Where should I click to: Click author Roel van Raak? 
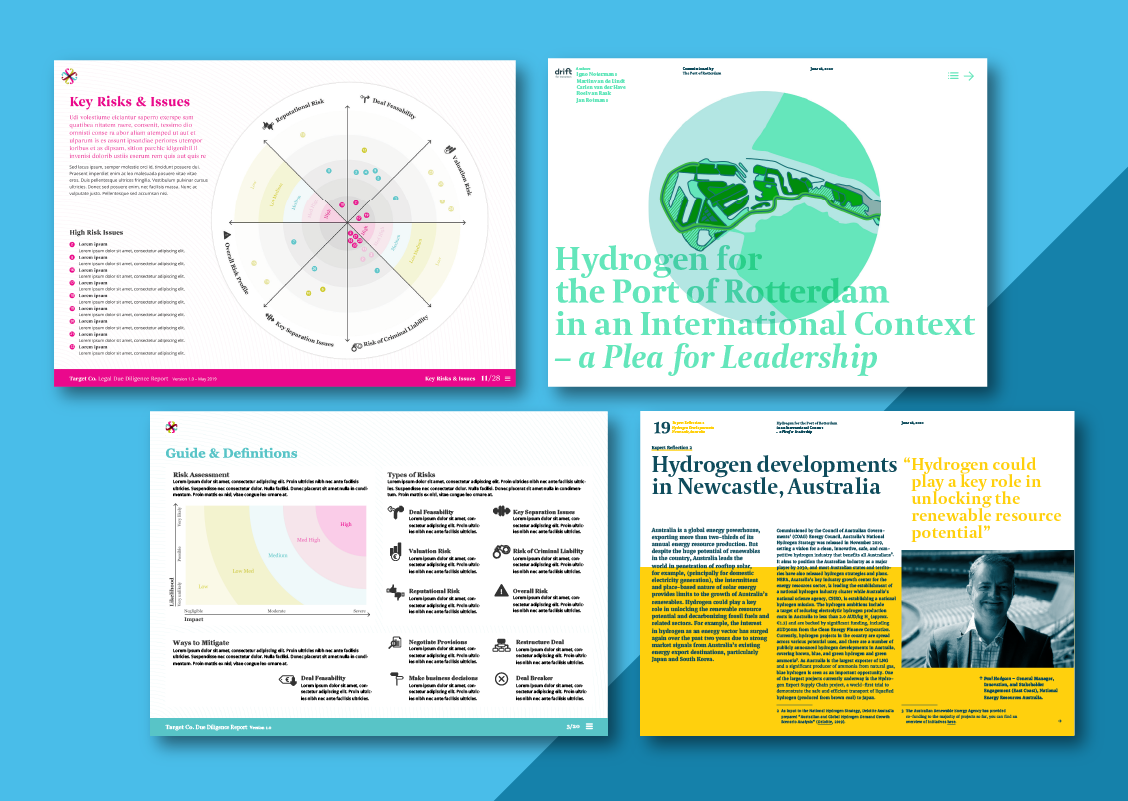tap(593, 94)
